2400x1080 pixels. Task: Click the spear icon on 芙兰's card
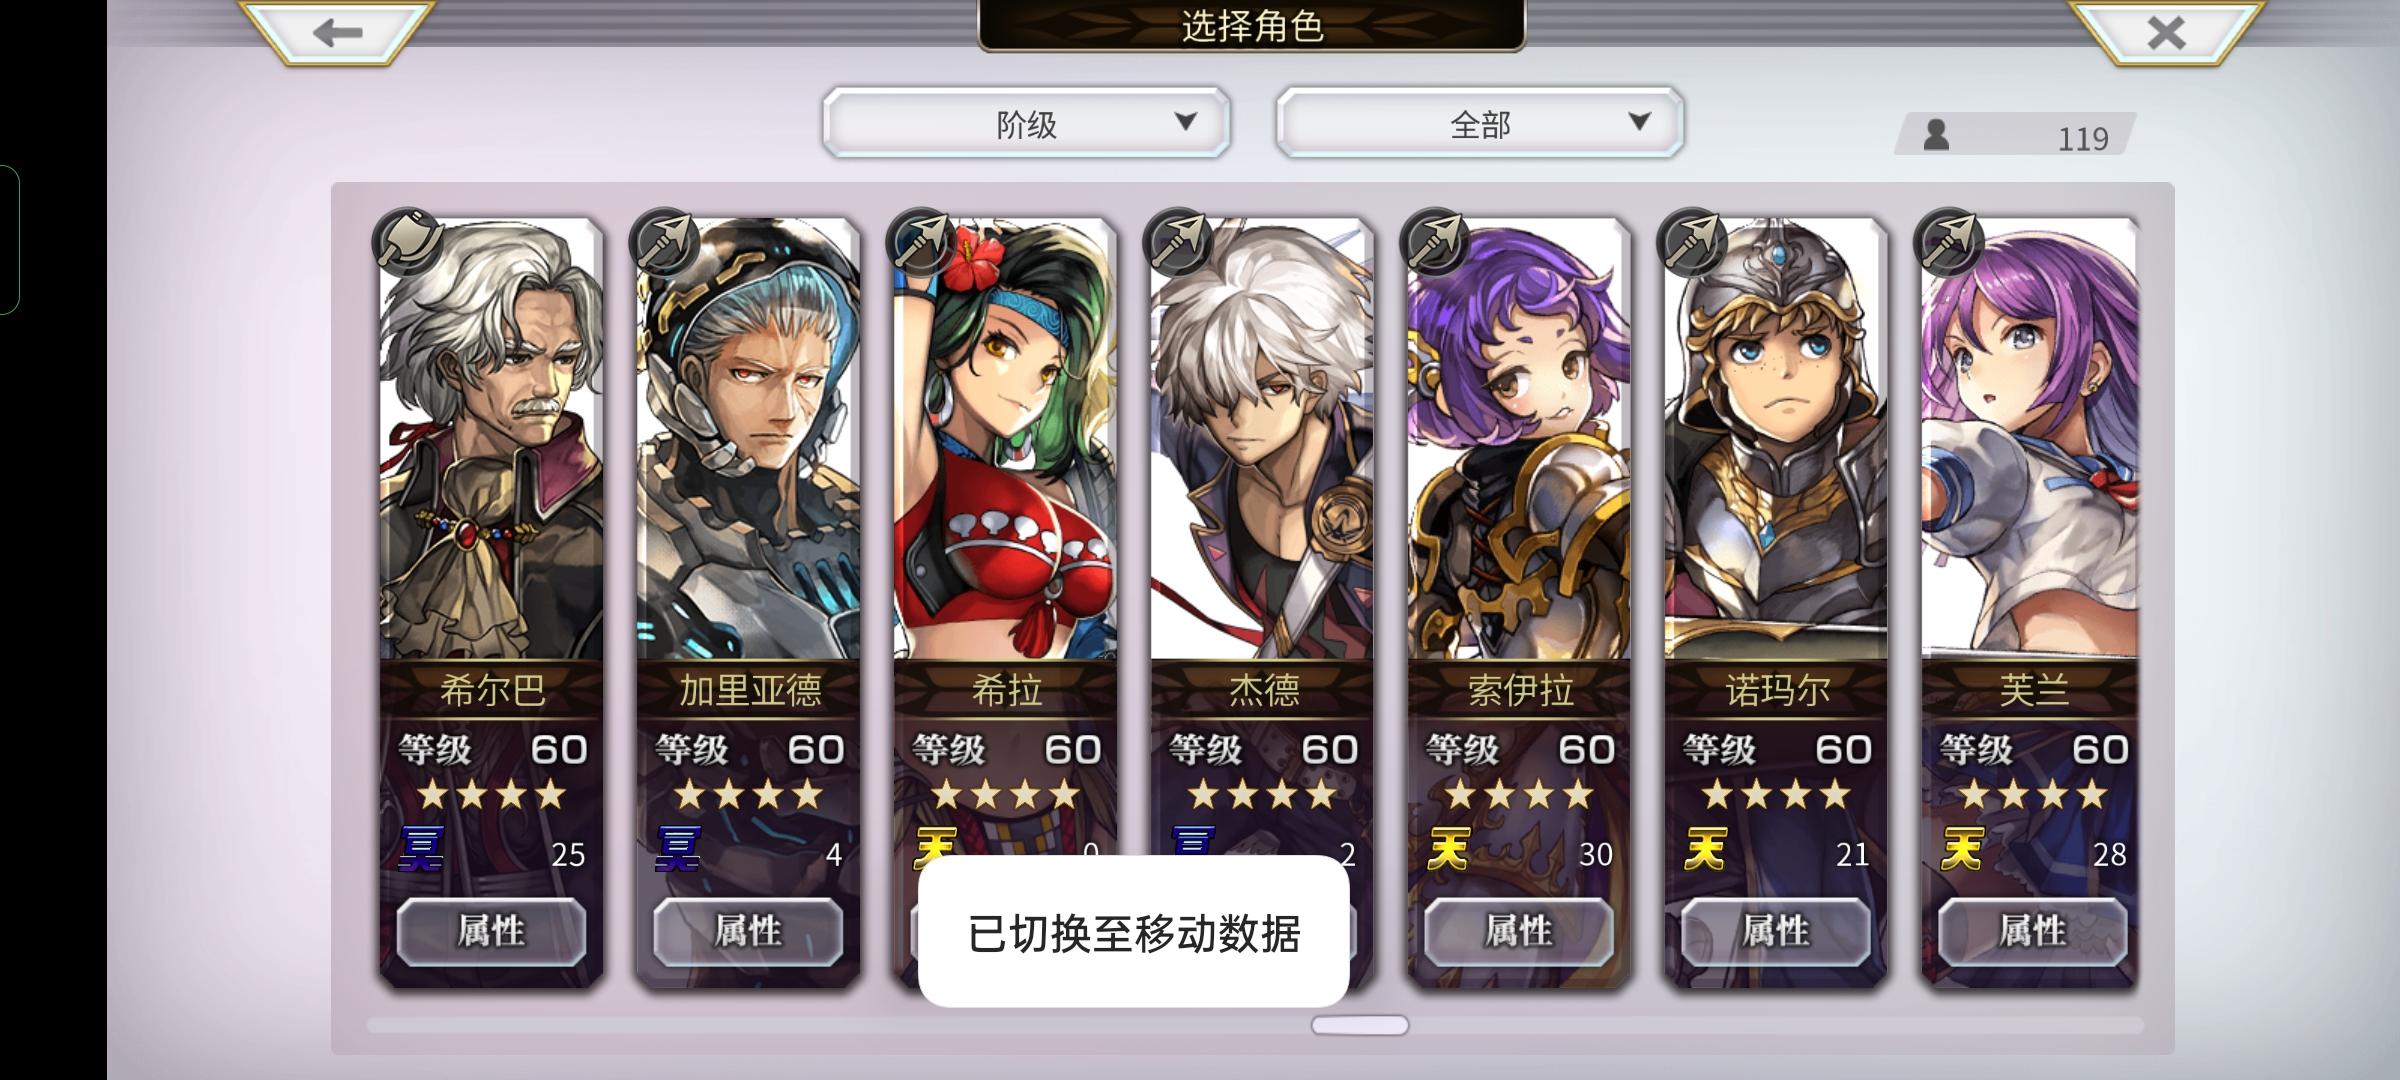pos(1950,241)
